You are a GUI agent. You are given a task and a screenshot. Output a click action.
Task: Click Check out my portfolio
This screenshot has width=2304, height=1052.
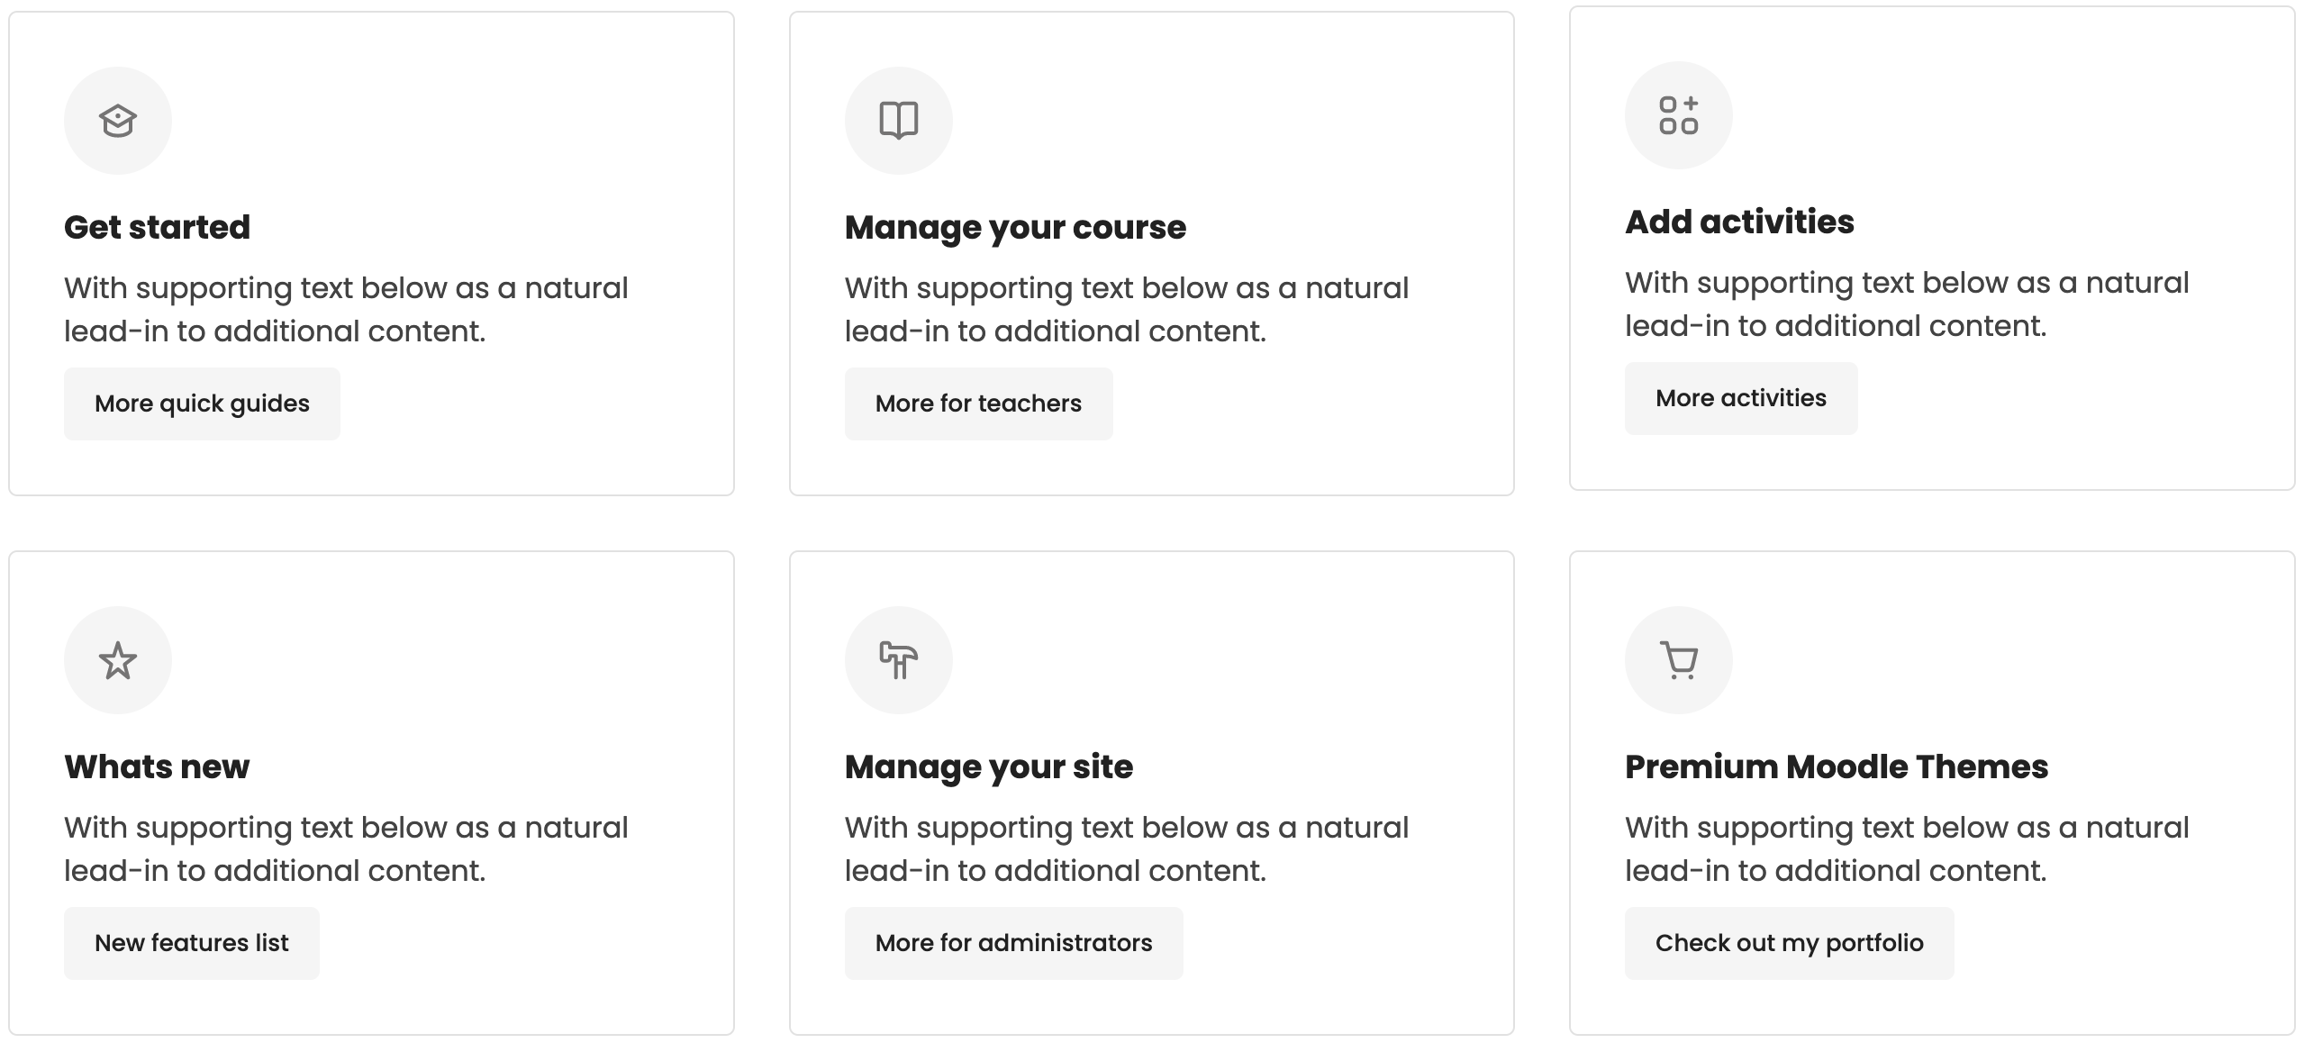[x=1788, y=943]
